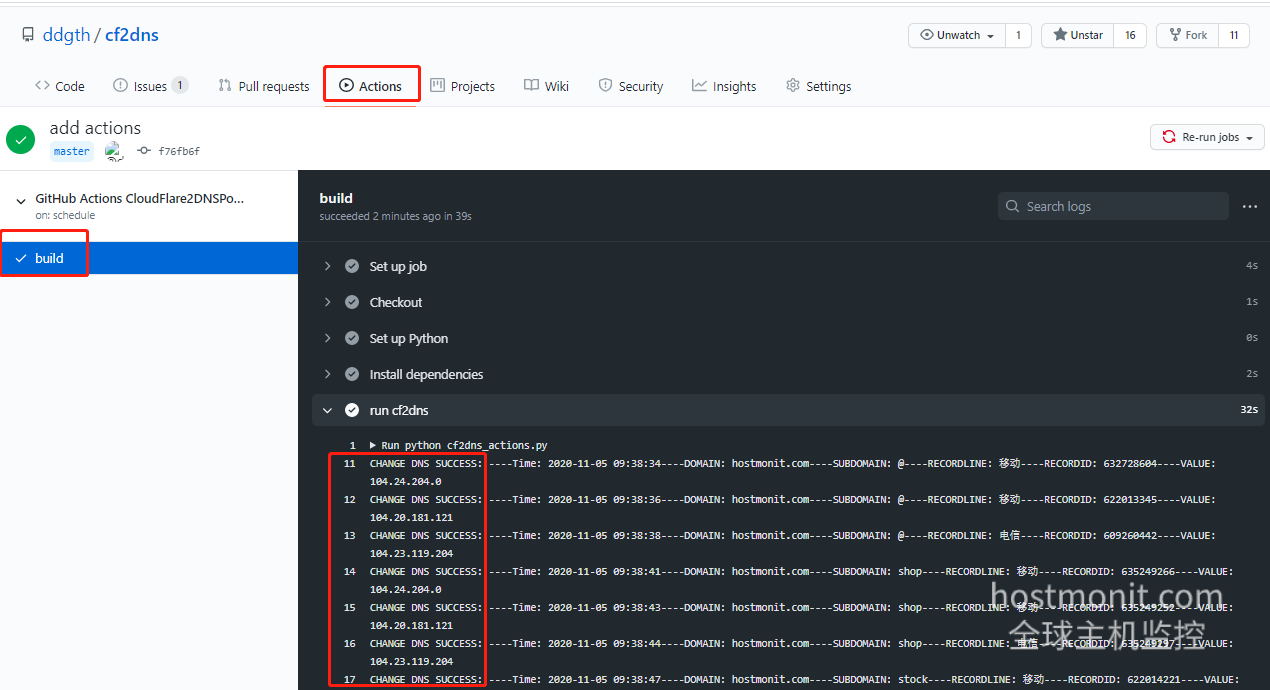Collapse the run cf2dns step
The height and width of the screenshot is (690, 1270).
(x=327, y=410)
